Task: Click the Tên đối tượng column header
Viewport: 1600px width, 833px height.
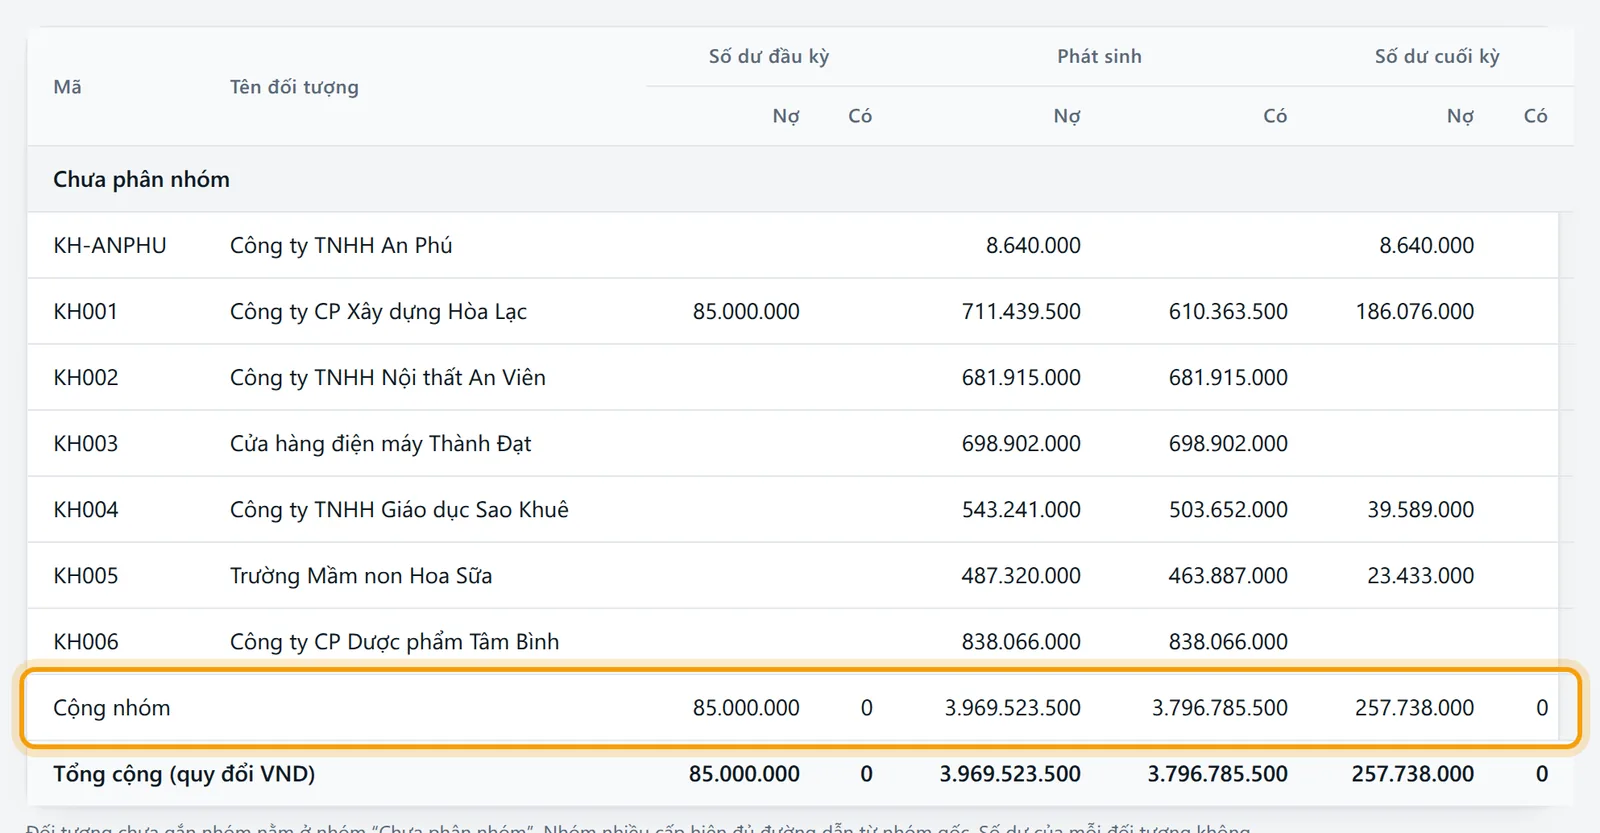Action: [x=294, y=87]
